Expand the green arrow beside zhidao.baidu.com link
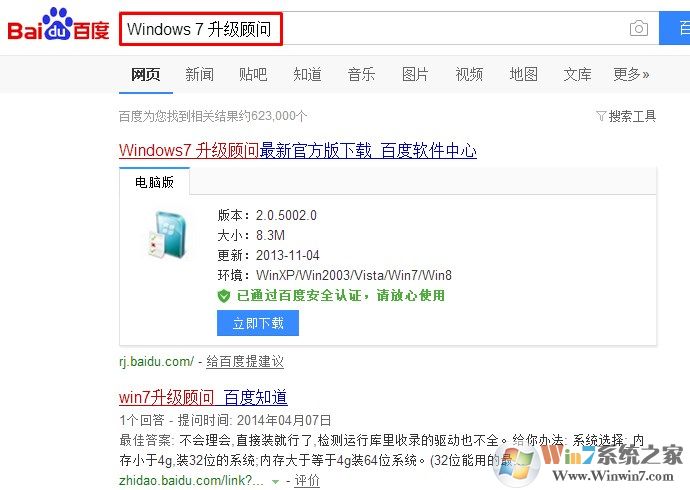The height and width of the screenshot is (490, 690). tap(275, 482)
